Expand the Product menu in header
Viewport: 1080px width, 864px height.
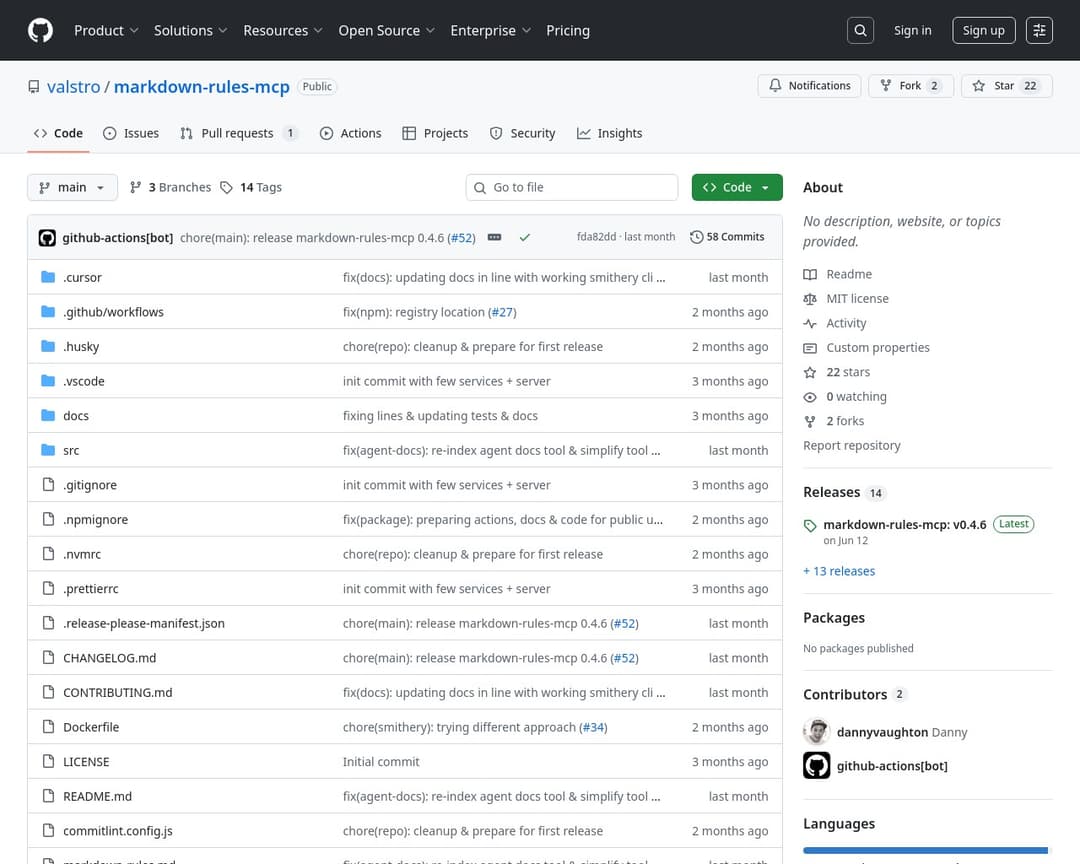pos(106,30)
